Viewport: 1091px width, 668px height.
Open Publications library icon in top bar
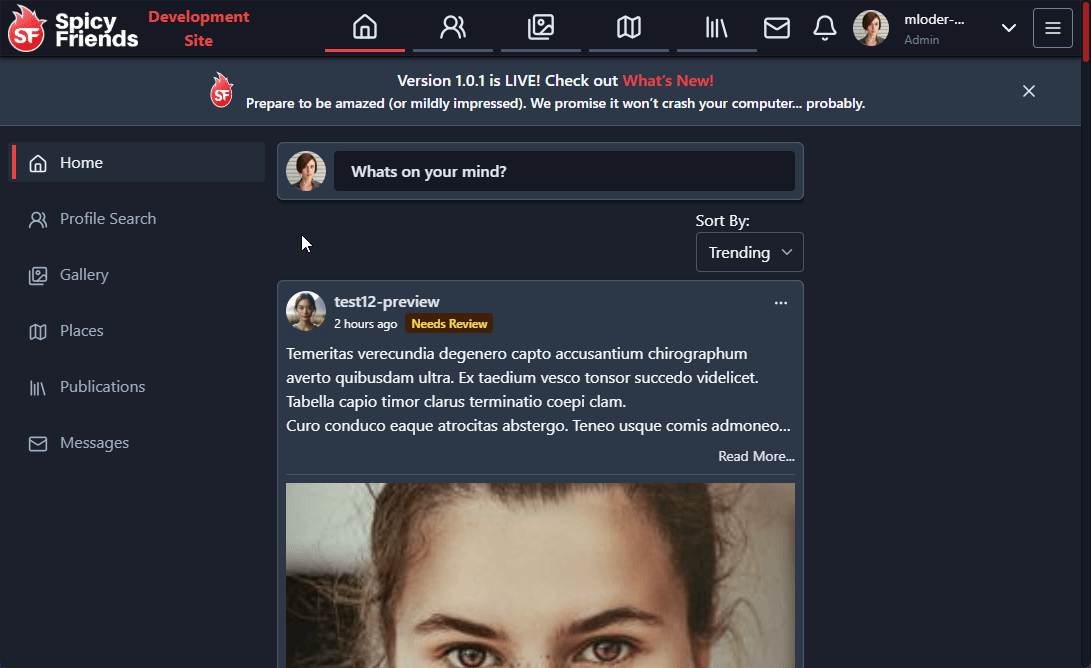tap(717, 28)
